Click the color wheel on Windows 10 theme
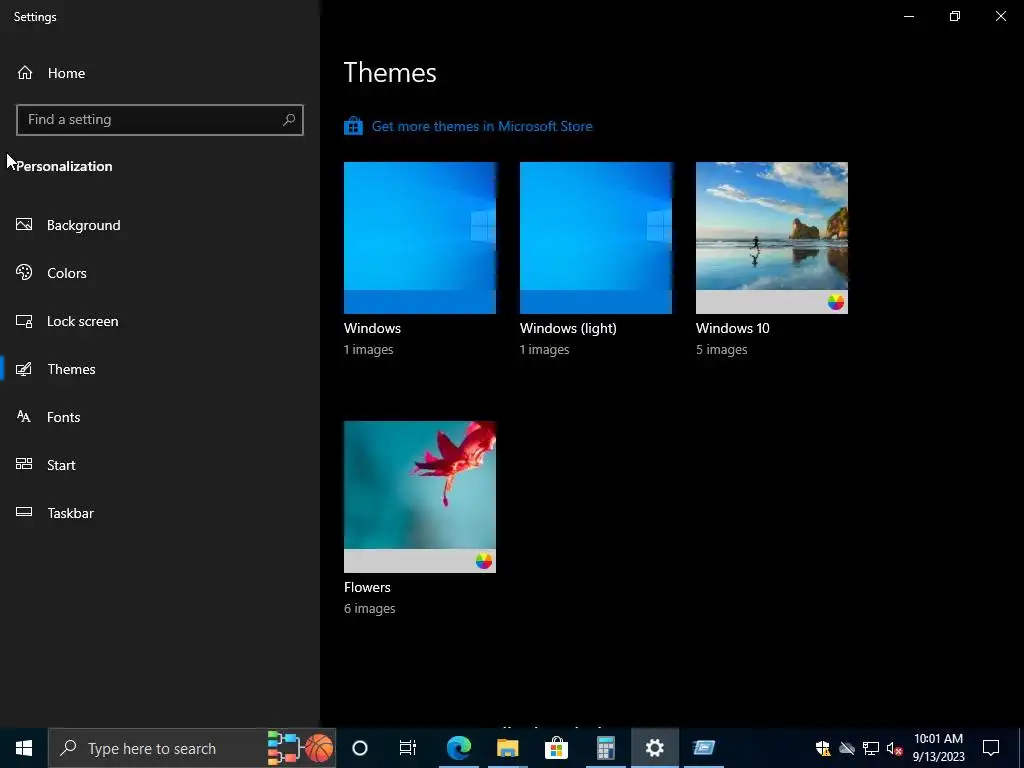Viewport: 1024px width, 768px height. [836, 302]
